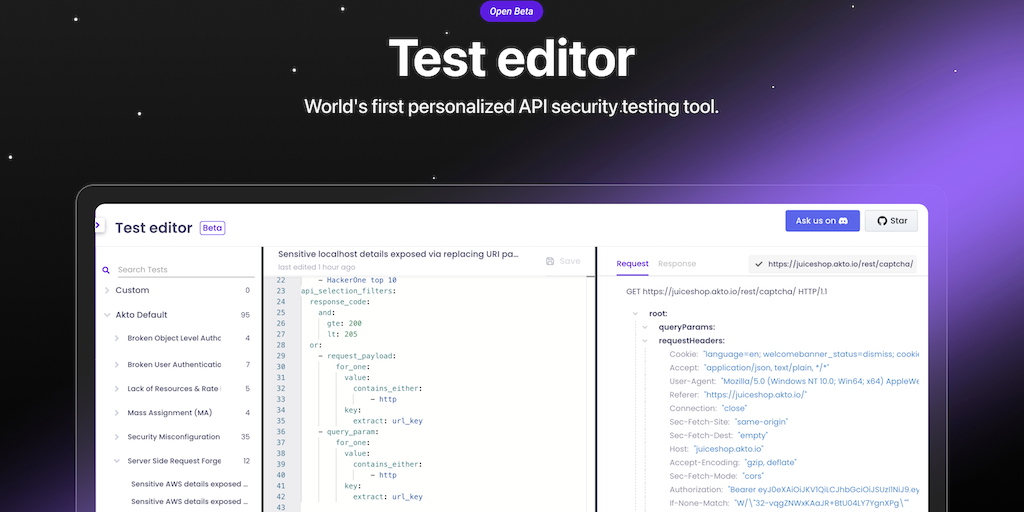The width and height of the screenshot is (1024, 512).
Task: Focus the Search Tests input field
Action: click(185, 270)
